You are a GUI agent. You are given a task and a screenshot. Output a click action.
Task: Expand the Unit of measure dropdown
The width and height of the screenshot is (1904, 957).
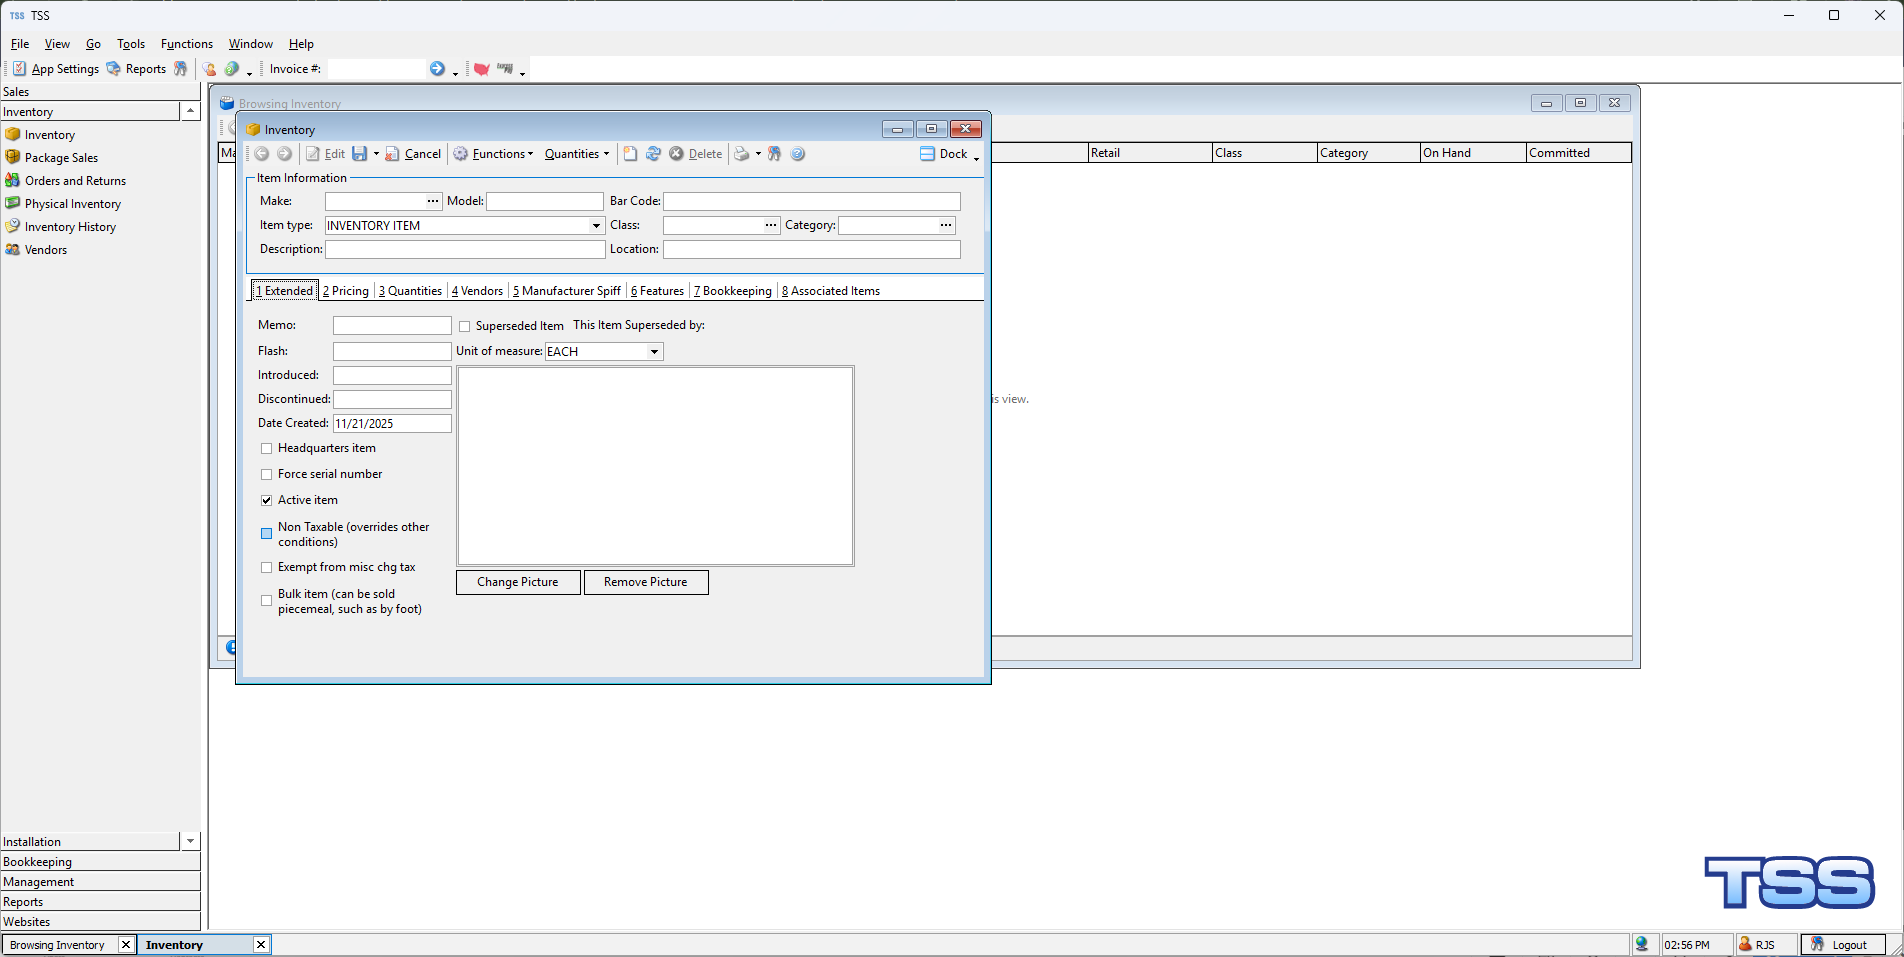(654, 352)
